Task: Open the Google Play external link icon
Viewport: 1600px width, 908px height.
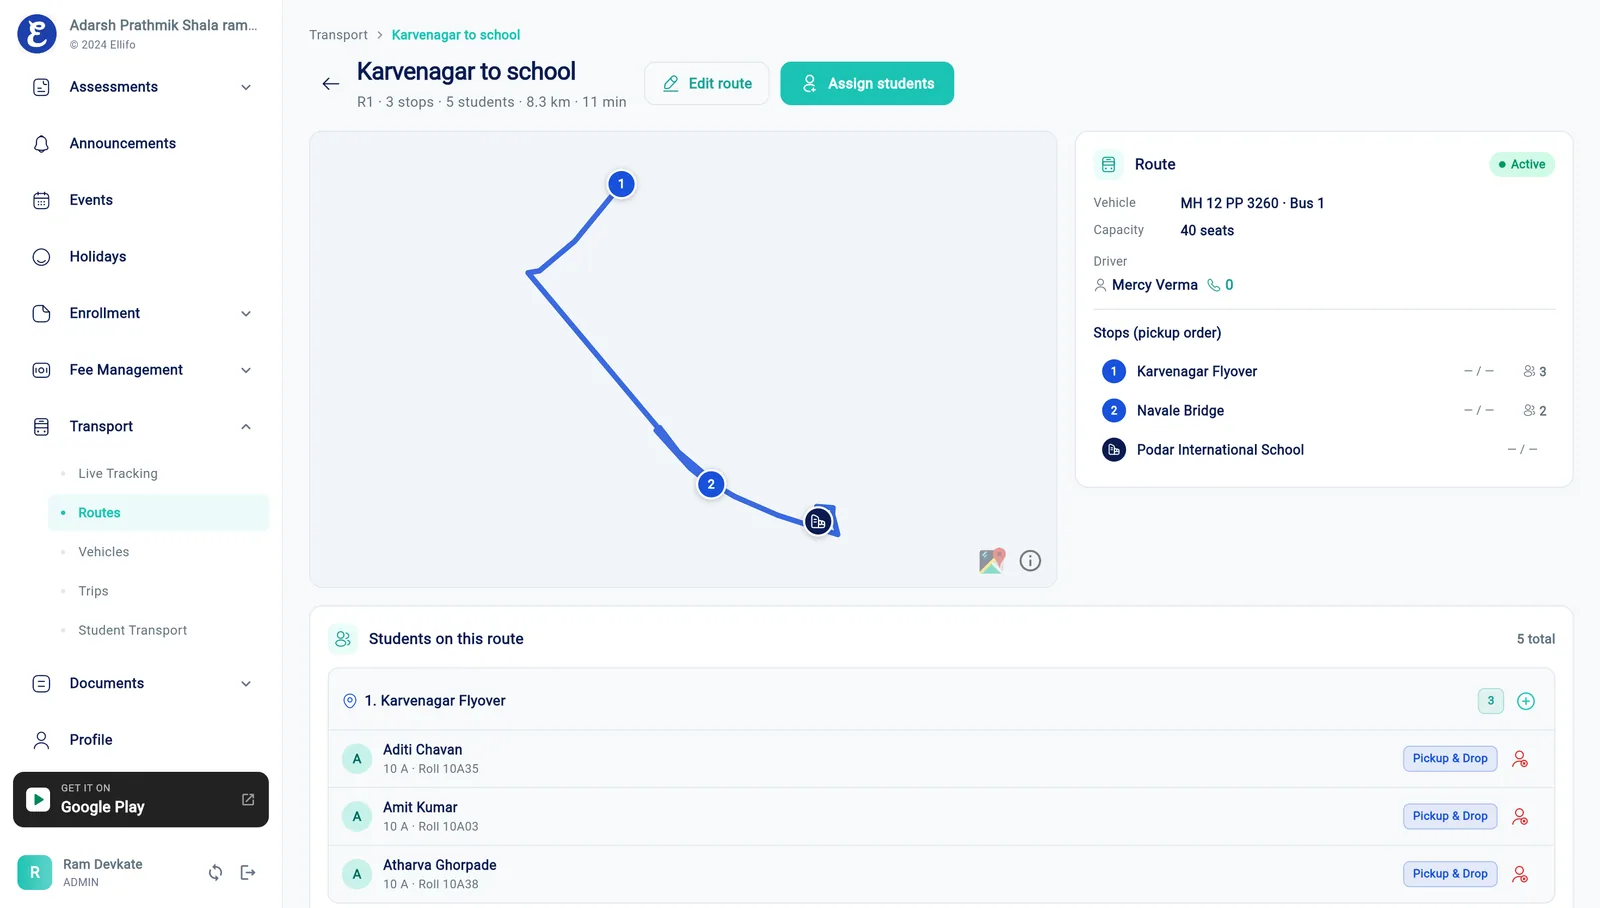Action: (x=248, y=800)
